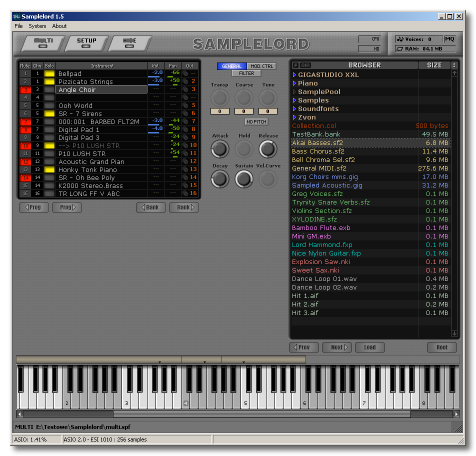
Task: Toggle the NO PITCH button
Action: [256, 122]
